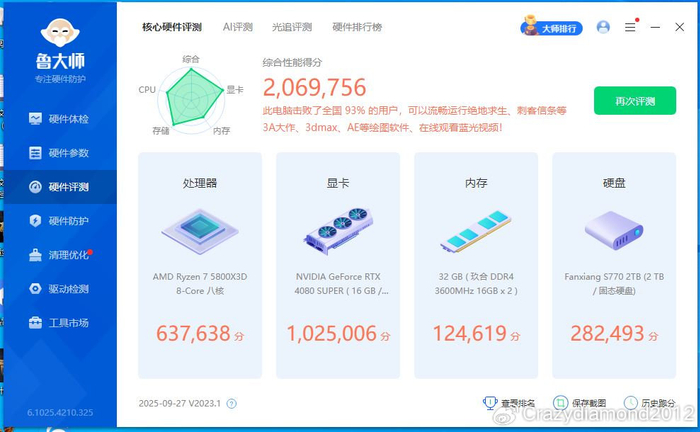The image size is (700, 432).
Task: Open 硬件参数 in the sidebar
Action: (x=59, y=153)
